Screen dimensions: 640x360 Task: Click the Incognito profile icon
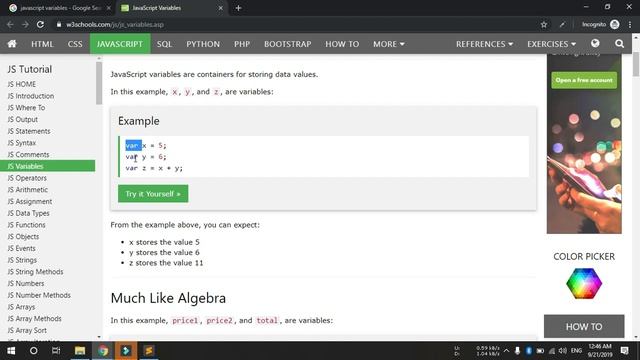(614, 24)
